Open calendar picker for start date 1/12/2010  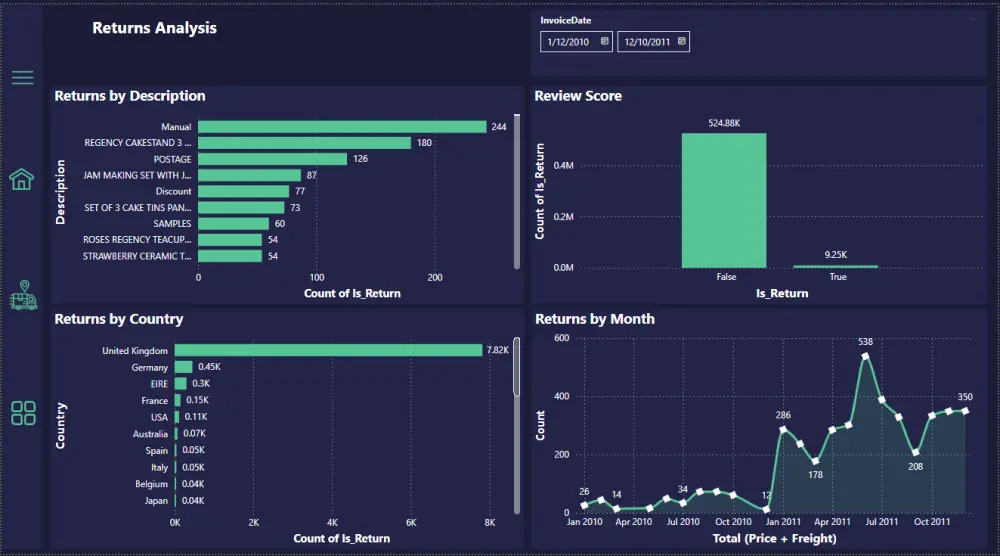pos(605,41)
